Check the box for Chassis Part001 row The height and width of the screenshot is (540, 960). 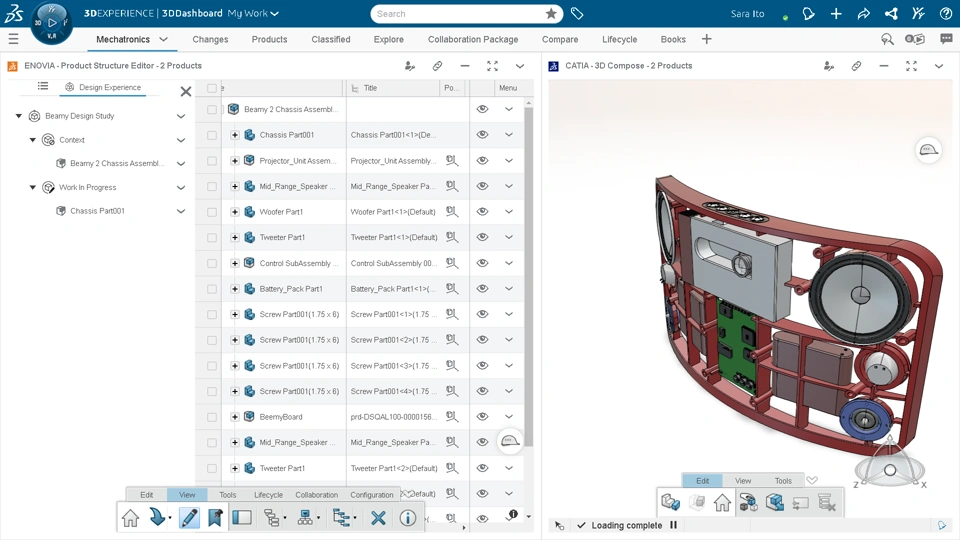click(212, 135)
